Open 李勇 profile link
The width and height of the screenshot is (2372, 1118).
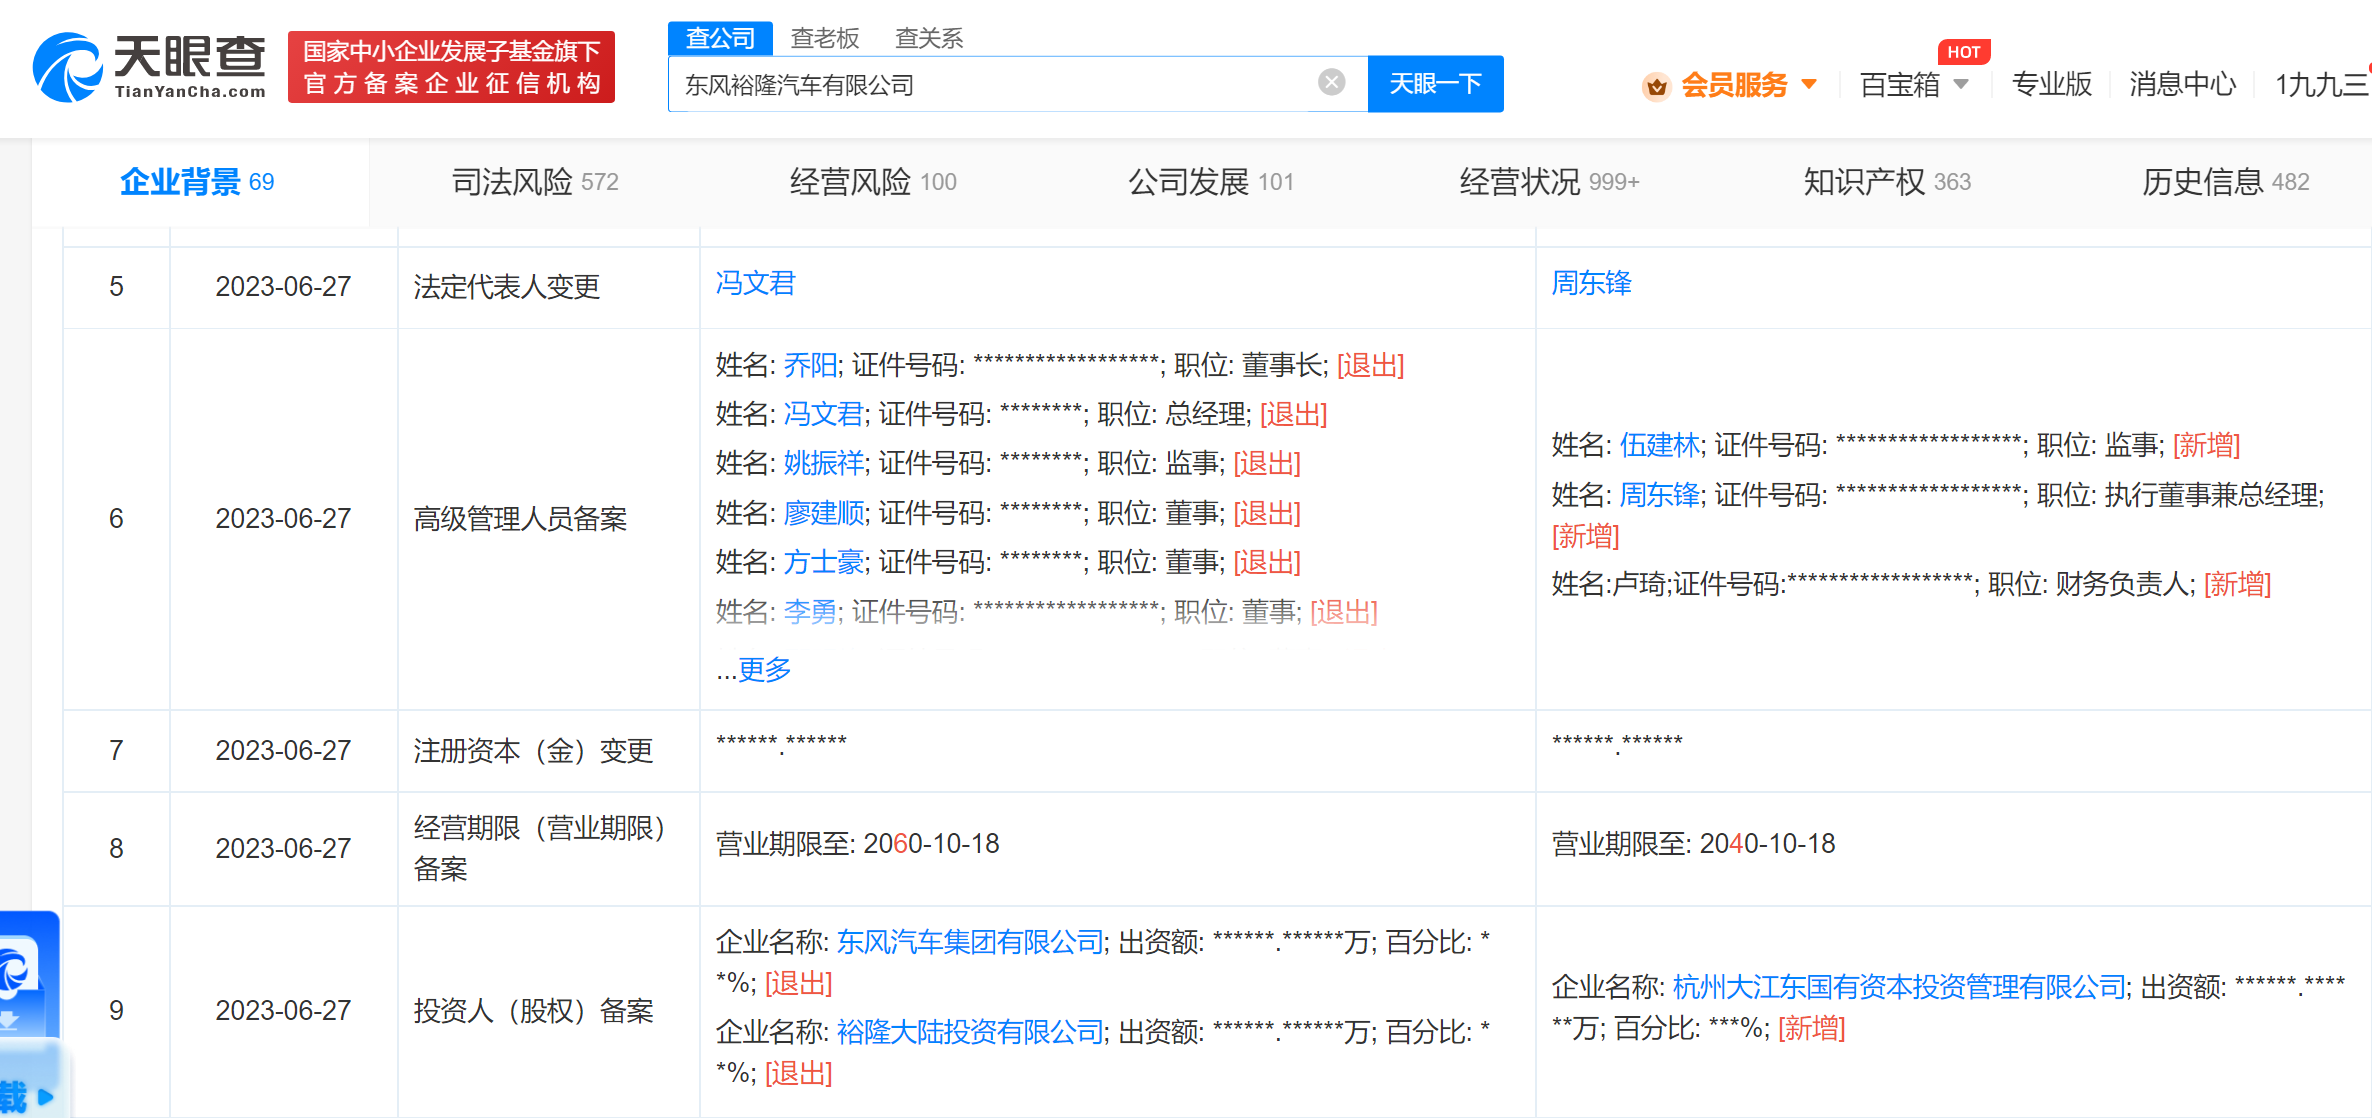pyautogui.click(x=810, y=611)
